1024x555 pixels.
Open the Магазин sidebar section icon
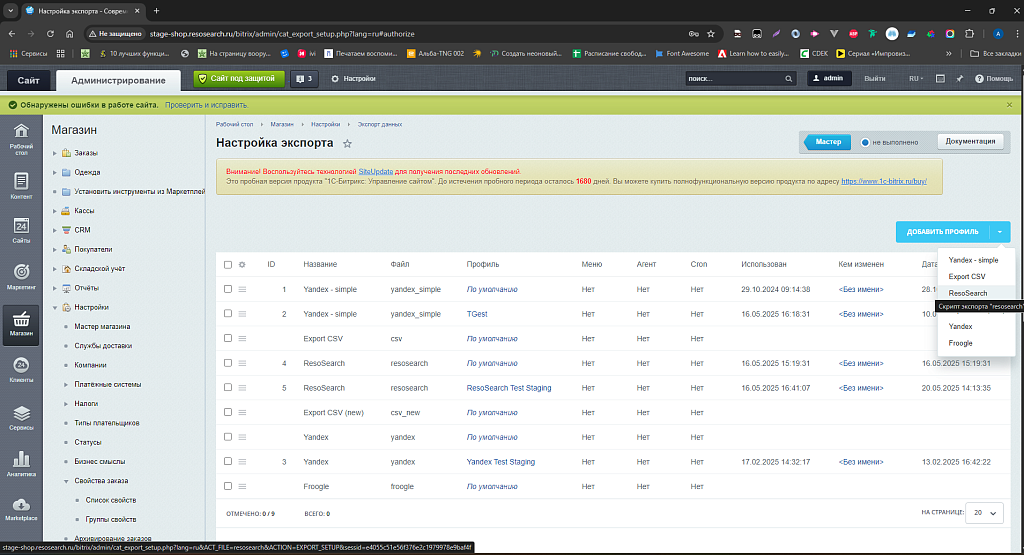21,325
